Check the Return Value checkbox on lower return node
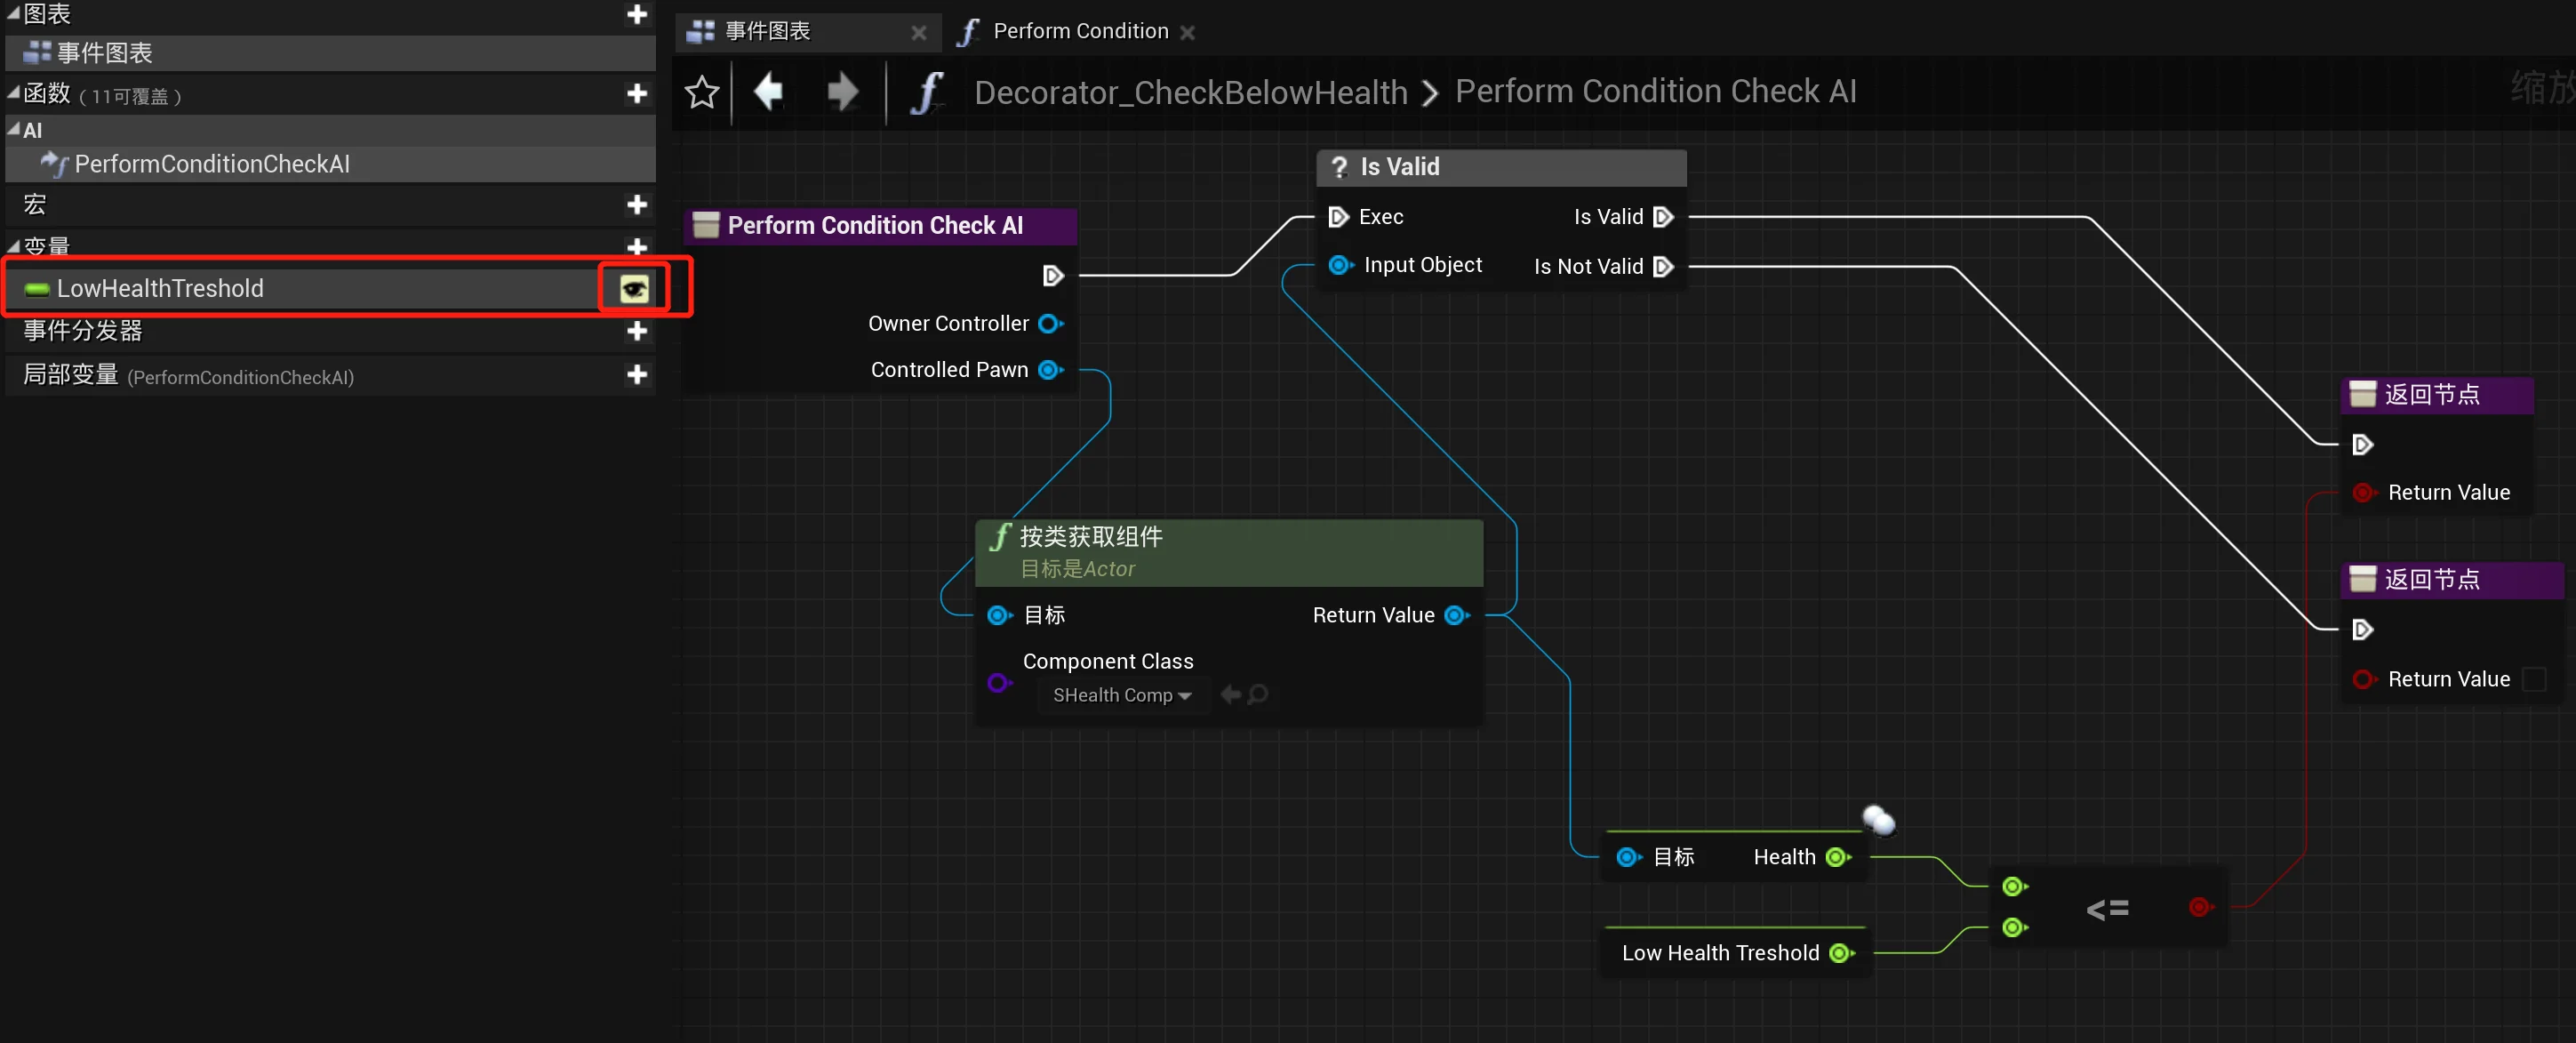The width and height of the screenshot is (2576, 1043). 2534,680
